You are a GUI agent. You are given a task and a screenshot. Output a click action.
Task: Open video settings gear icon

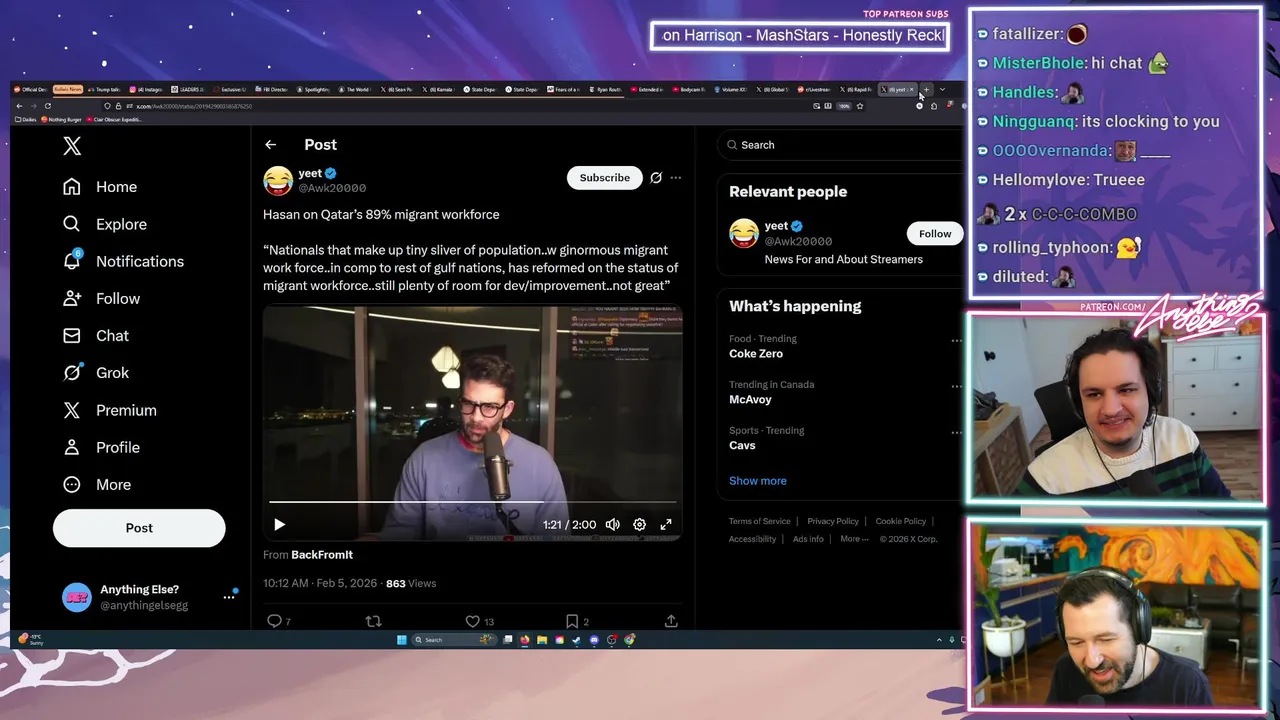pyautogui.click(x=639, y=524)
